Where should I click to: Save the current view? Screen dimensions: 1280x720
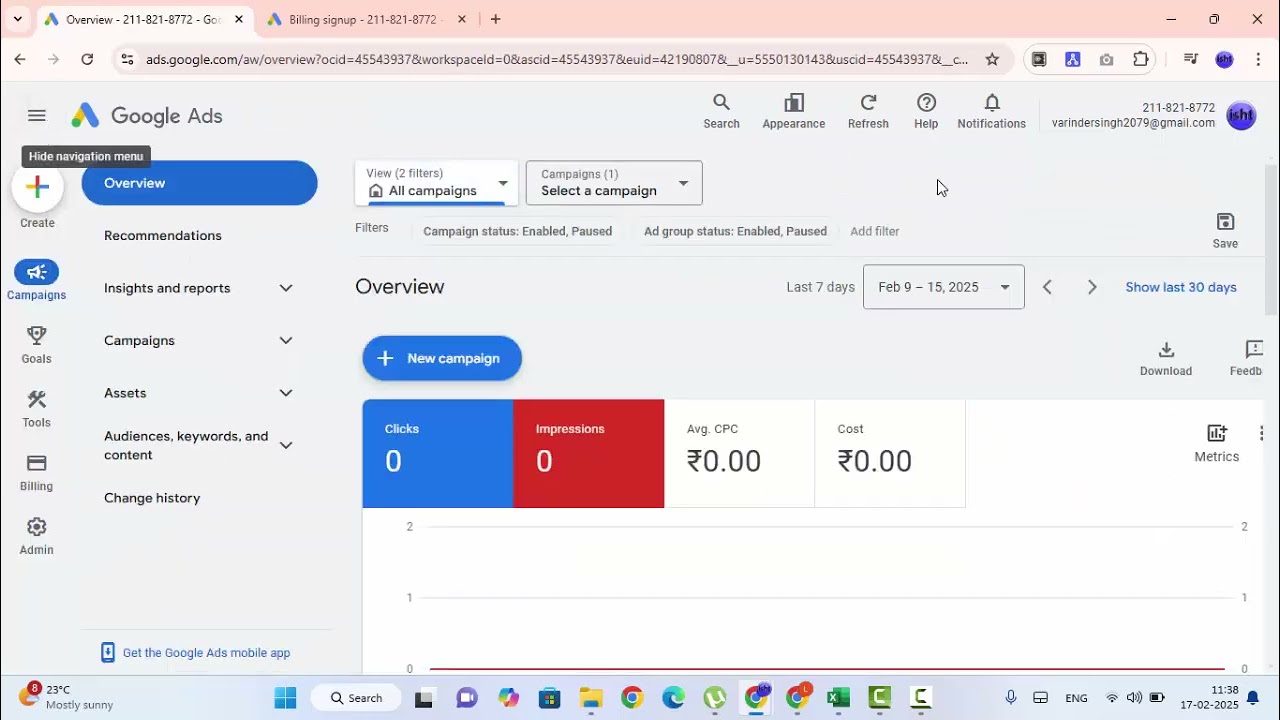pyautogui.click(x=1225, y=230)
